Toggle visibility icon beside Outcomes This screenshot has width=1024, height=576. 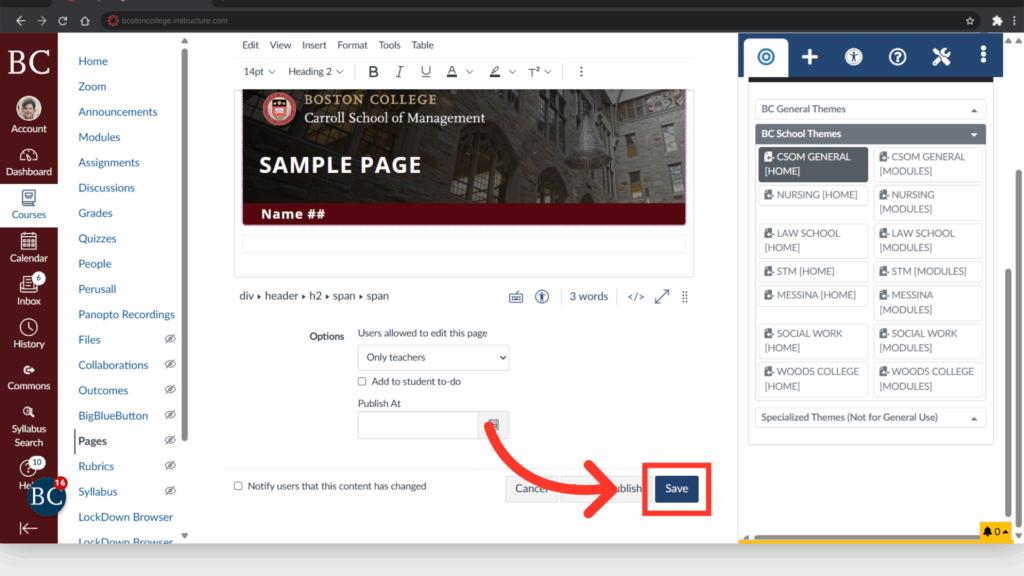(x=170, y=390)
